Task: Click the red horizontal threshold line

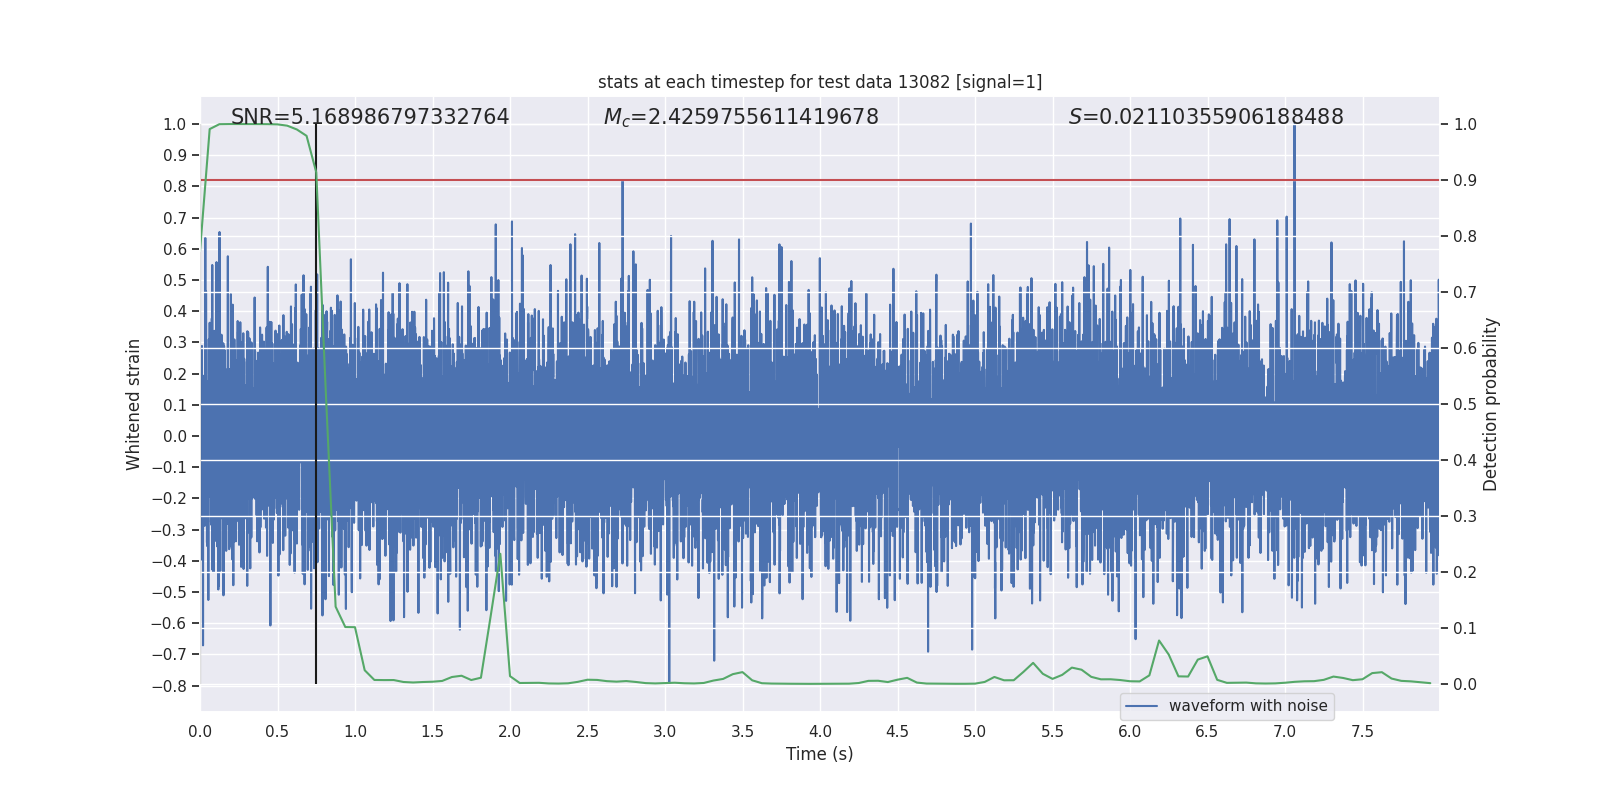Action: 900,180
